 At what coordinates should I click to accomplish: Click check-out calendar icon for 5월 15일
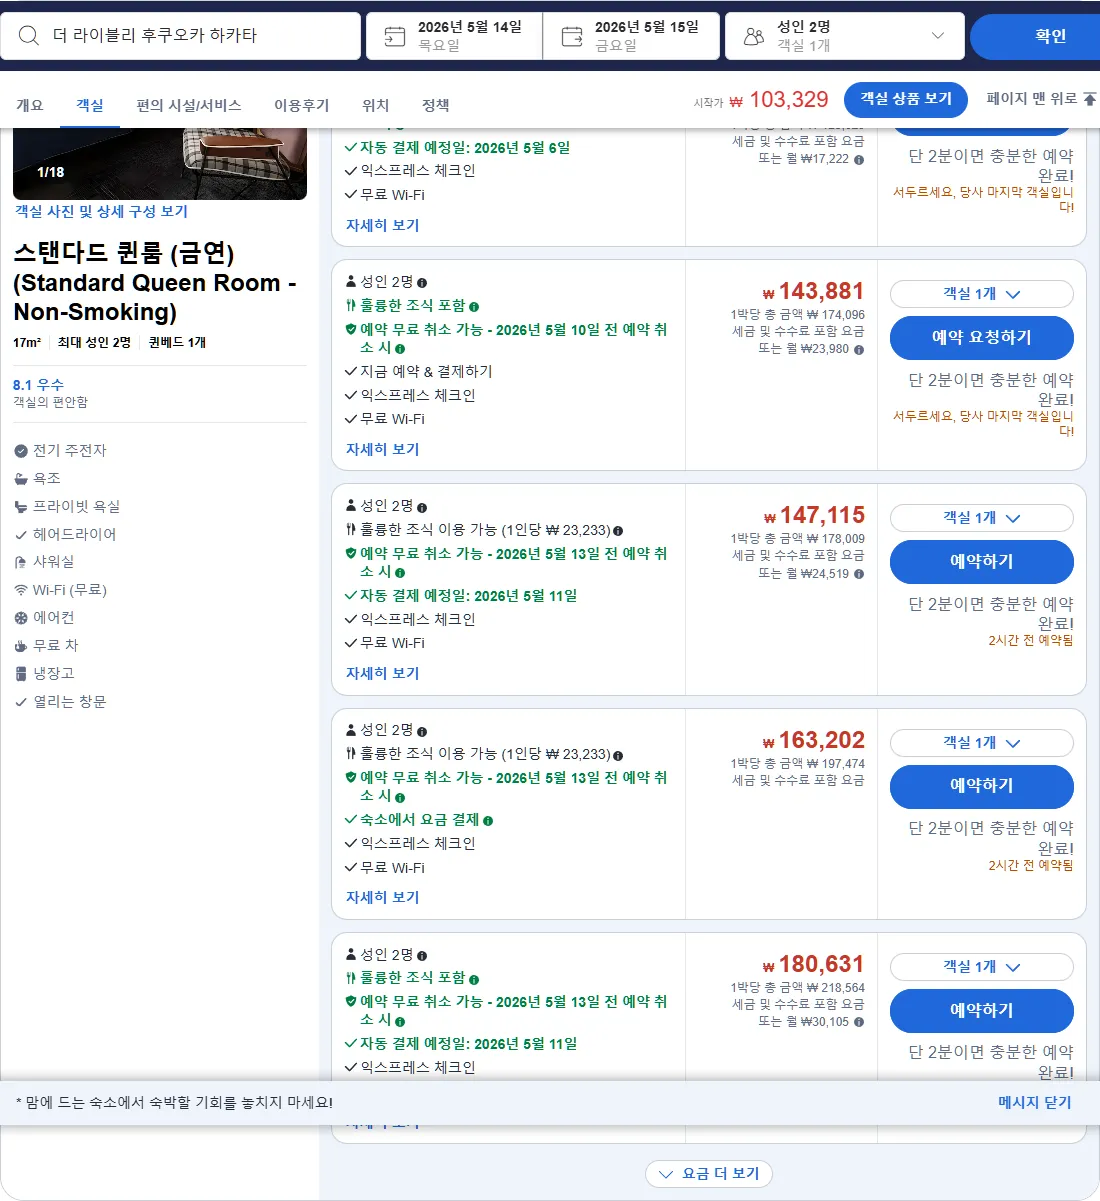[x=572, y=37]
